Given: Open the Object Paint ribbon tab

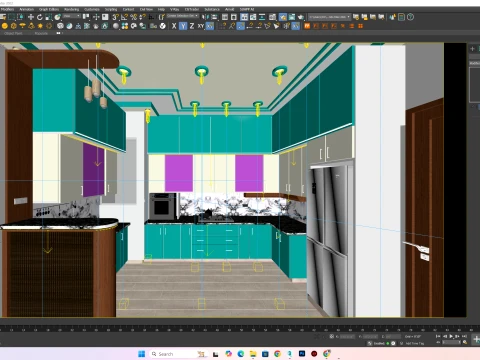Looking at the screenshot, I should coord(13,33).
